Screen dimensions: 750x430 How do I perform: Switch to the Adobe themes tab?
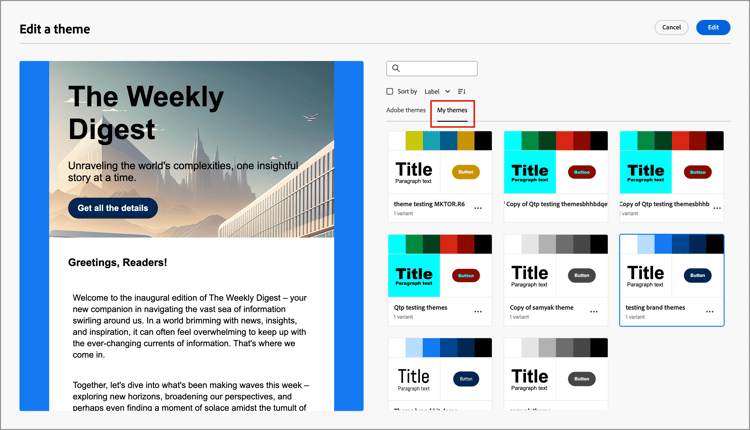pos(406,110)
